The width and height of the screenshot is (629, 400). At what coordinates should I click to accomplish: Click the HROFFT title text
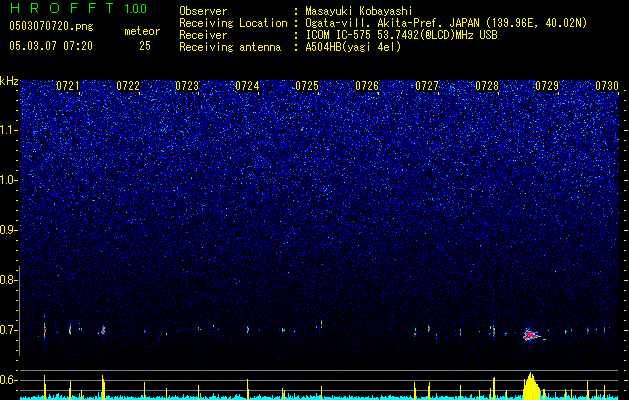62,8
